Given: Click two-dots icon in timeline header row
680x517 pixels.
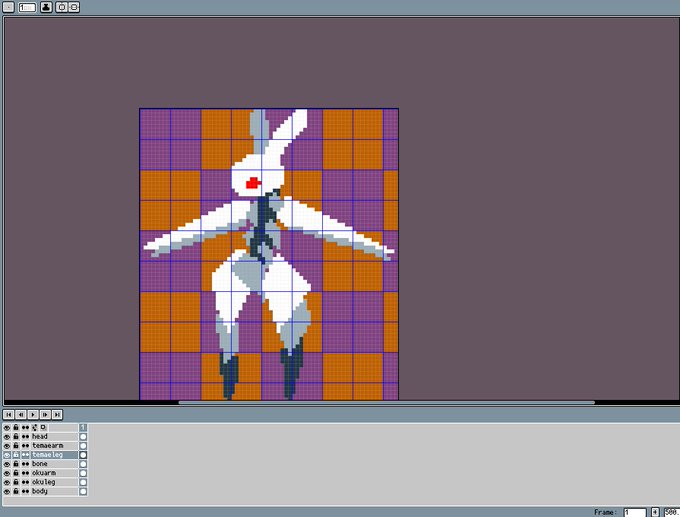Looking at the screenshot, I should click(25, 428).
